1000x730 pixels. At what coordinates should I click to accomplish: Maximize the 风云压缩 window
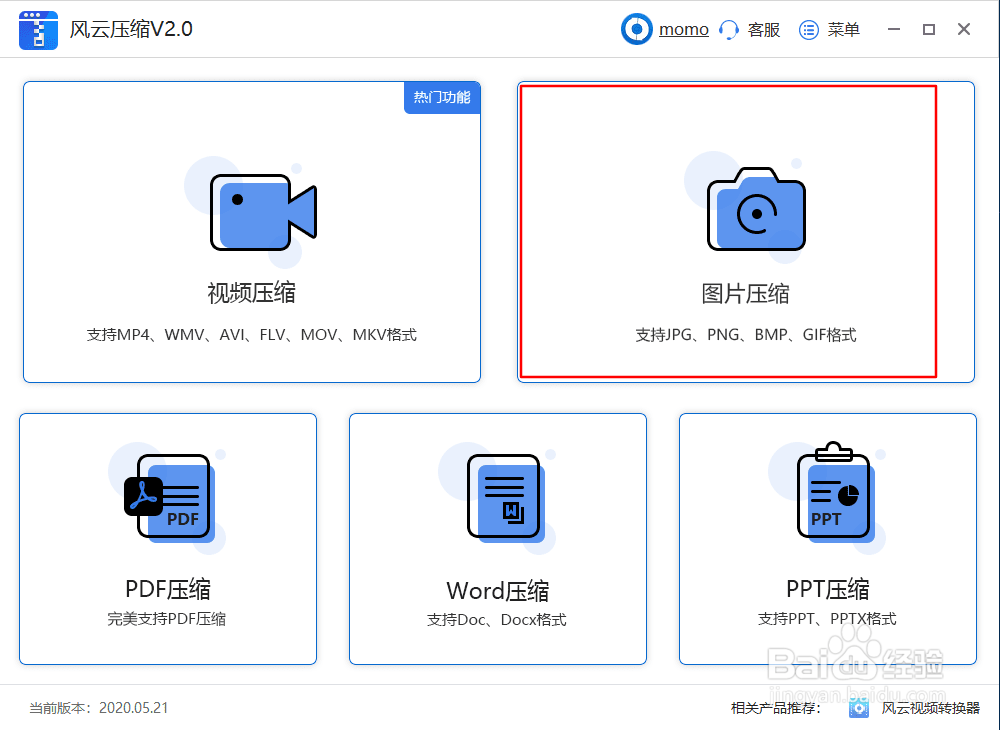click(x=929, y=29)
